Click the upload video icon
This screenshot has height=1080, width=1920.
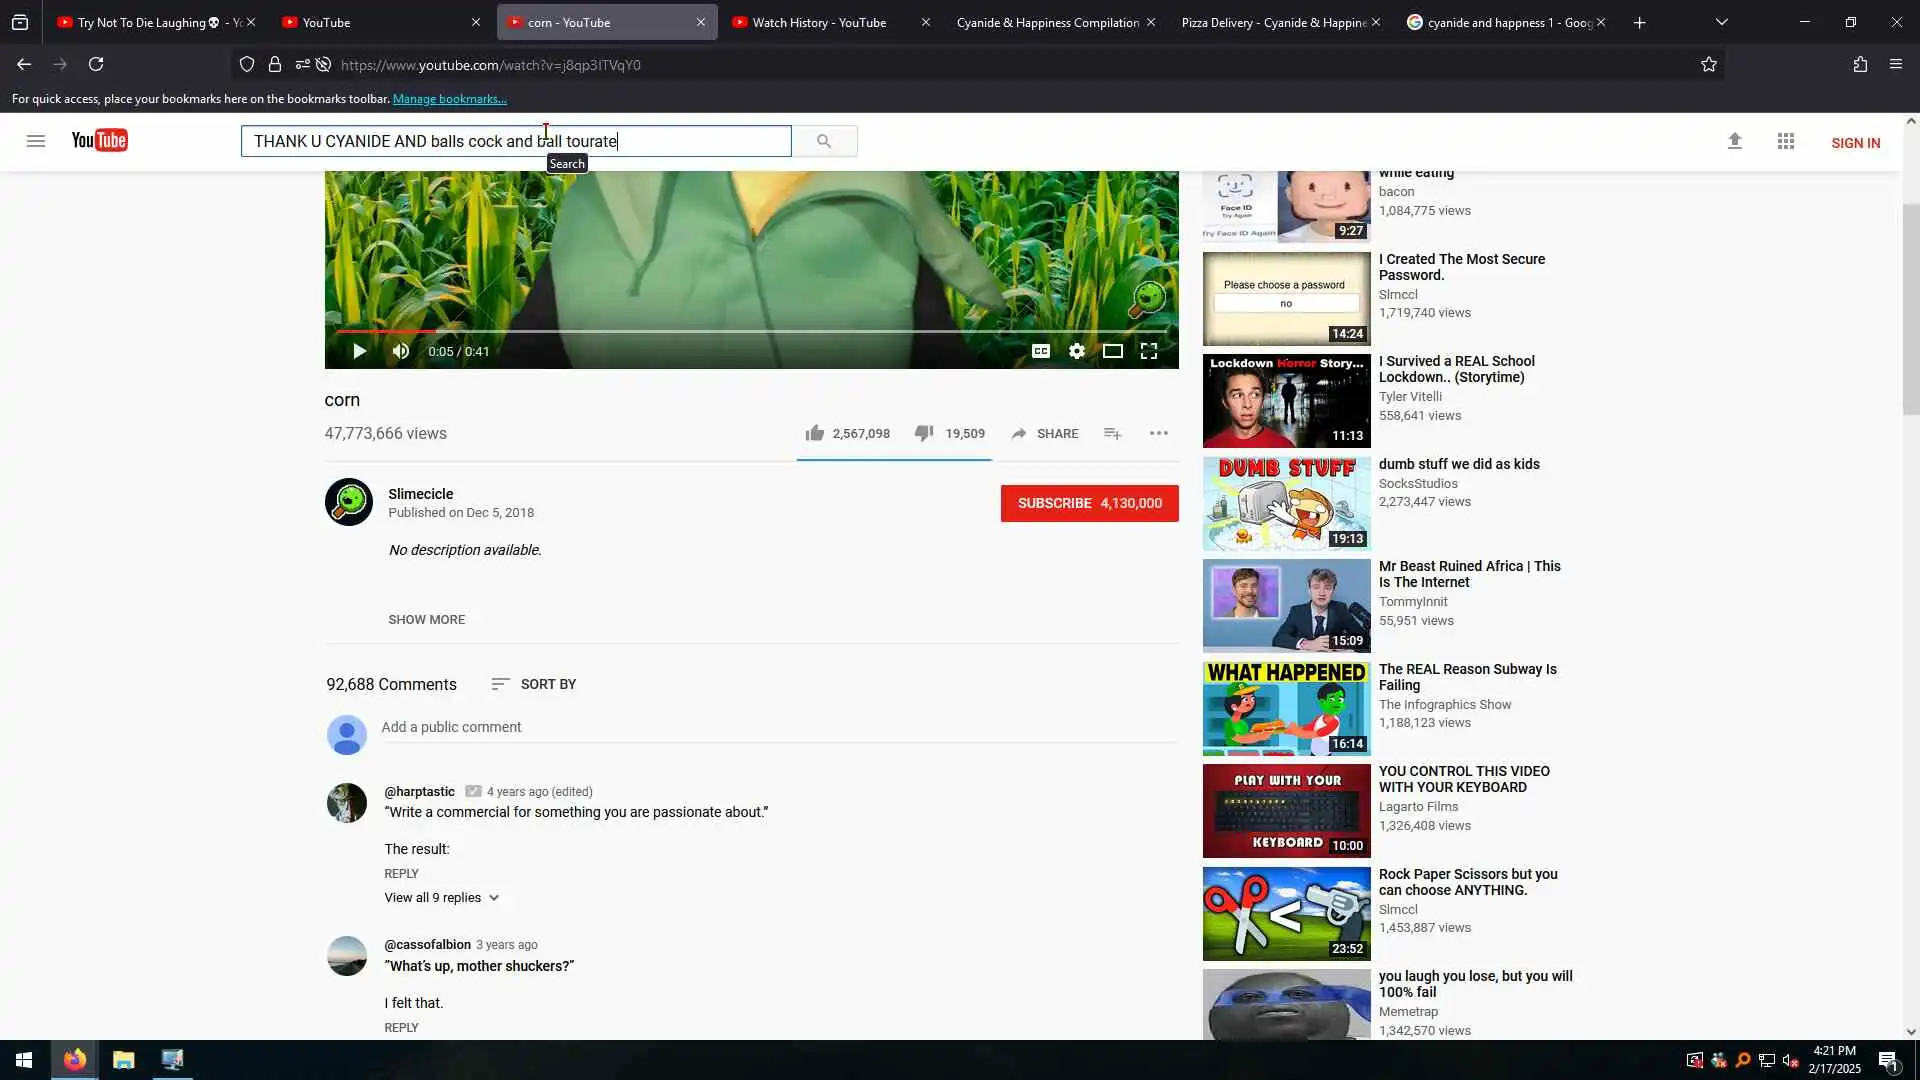point(1735,142)
